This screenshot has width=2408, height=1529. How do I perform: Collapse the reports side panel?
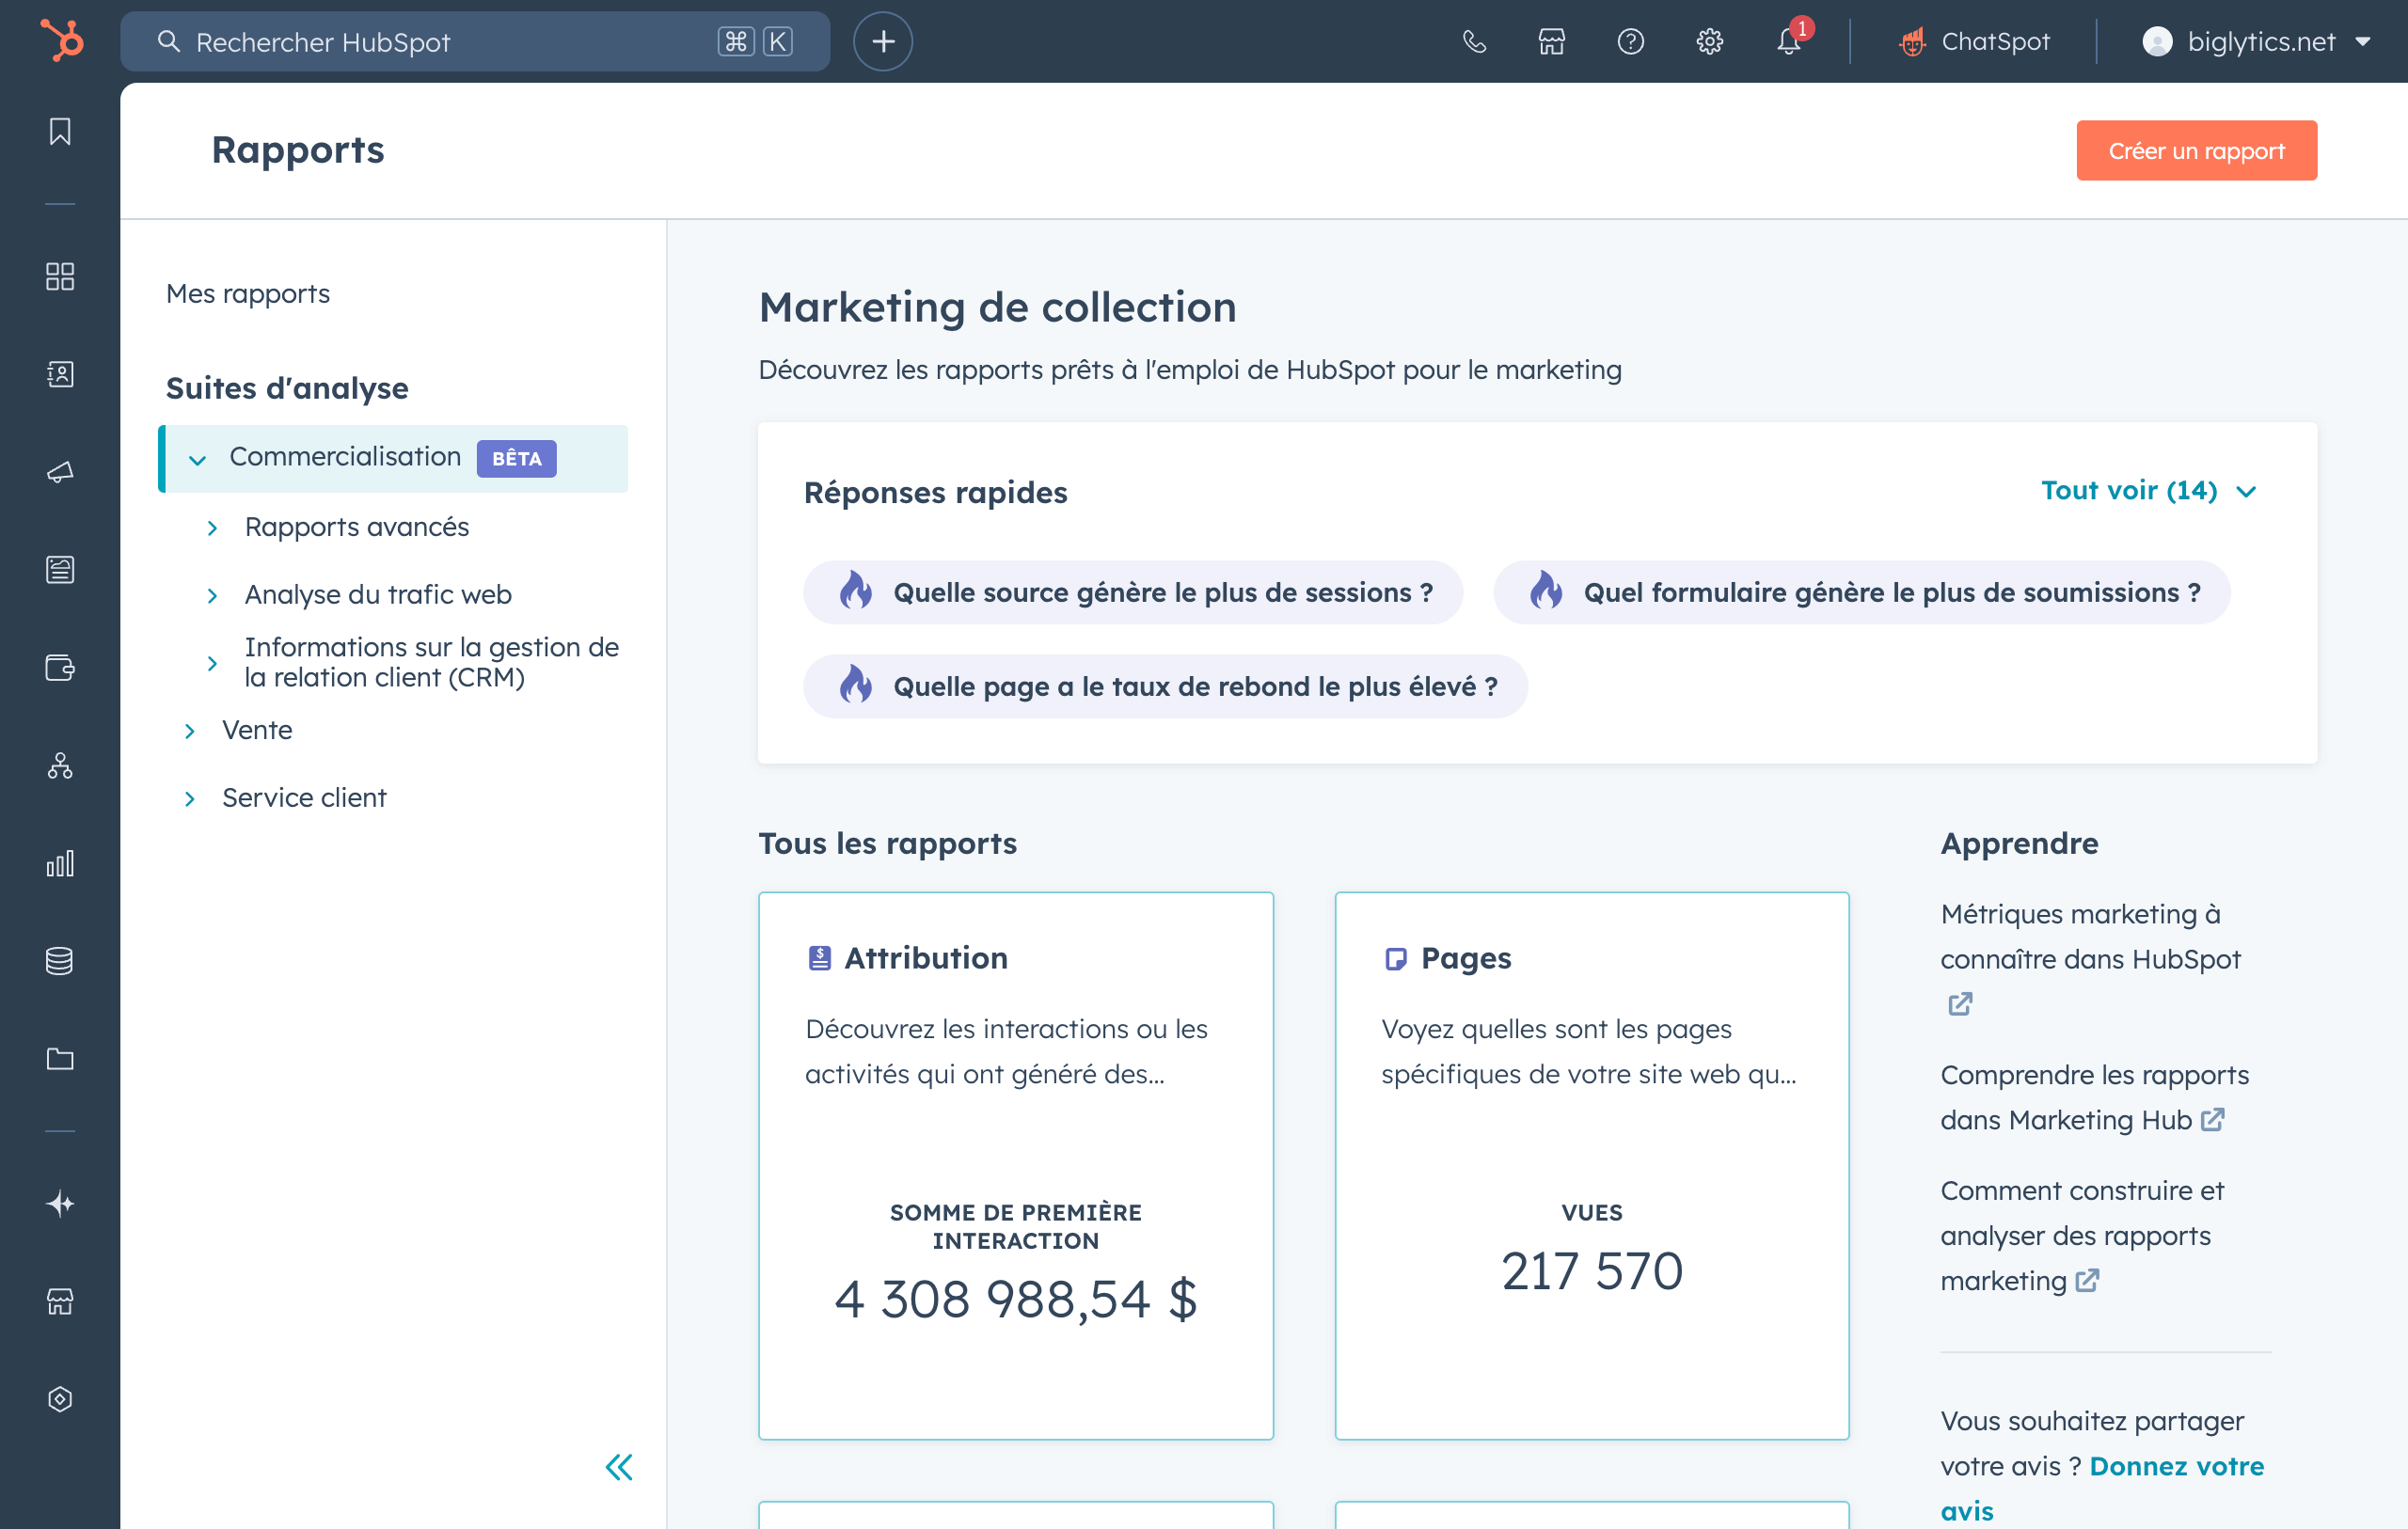point(619,1467)
